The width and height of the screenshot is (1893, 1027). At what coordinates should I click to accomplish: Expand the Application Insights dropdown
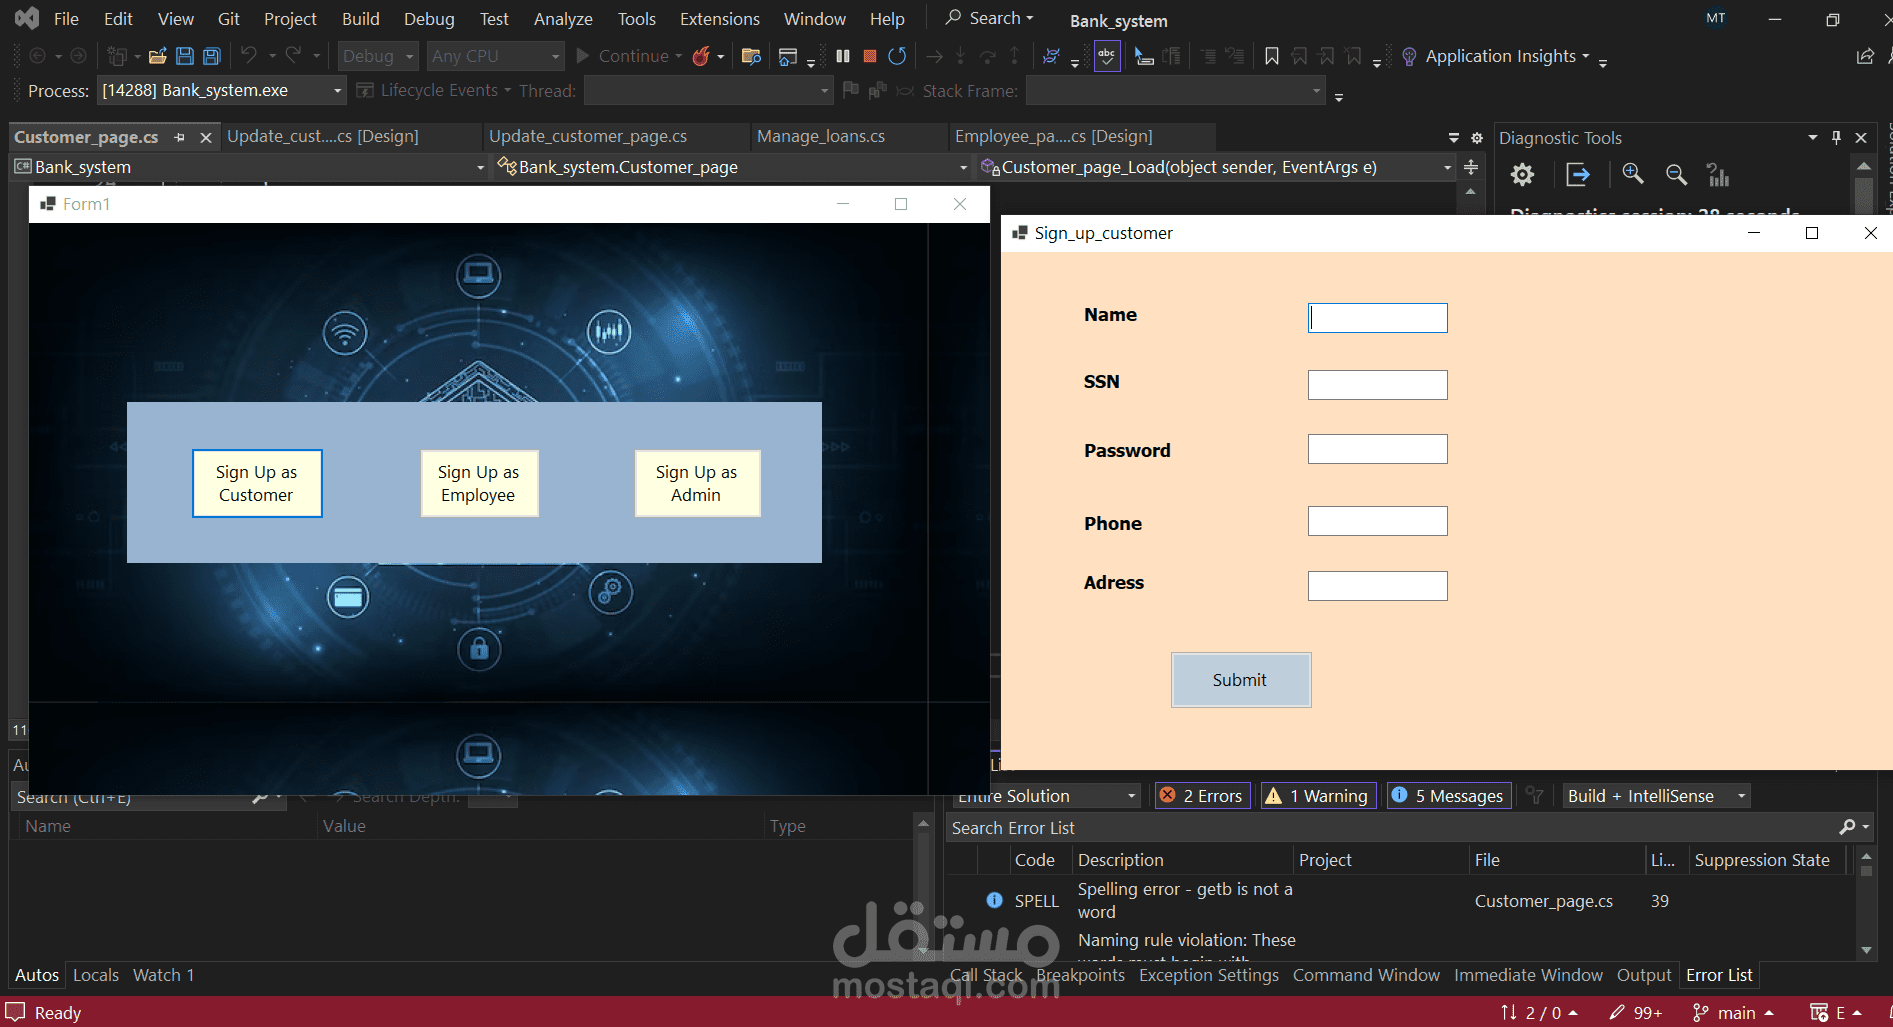[1585, 56]
